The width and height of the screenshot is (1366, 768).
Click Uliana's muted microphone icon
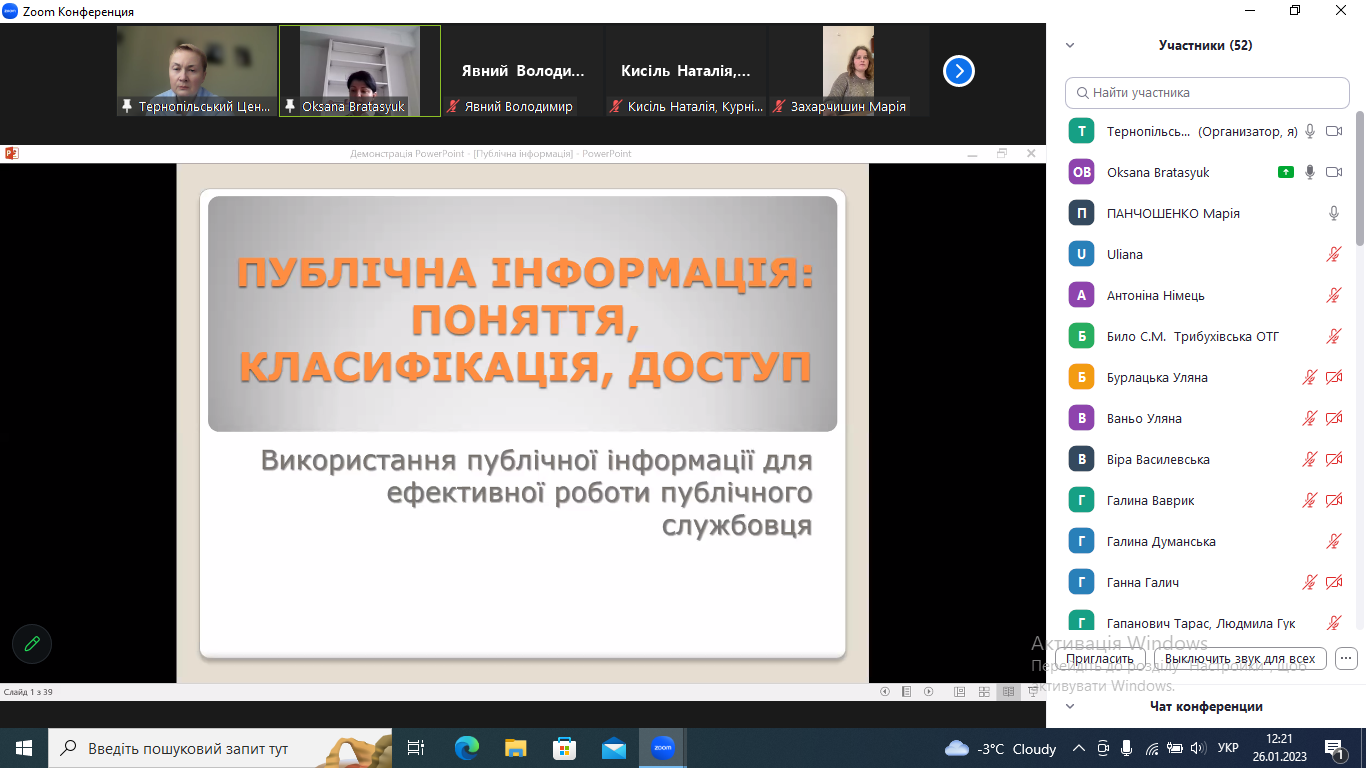1333,254
